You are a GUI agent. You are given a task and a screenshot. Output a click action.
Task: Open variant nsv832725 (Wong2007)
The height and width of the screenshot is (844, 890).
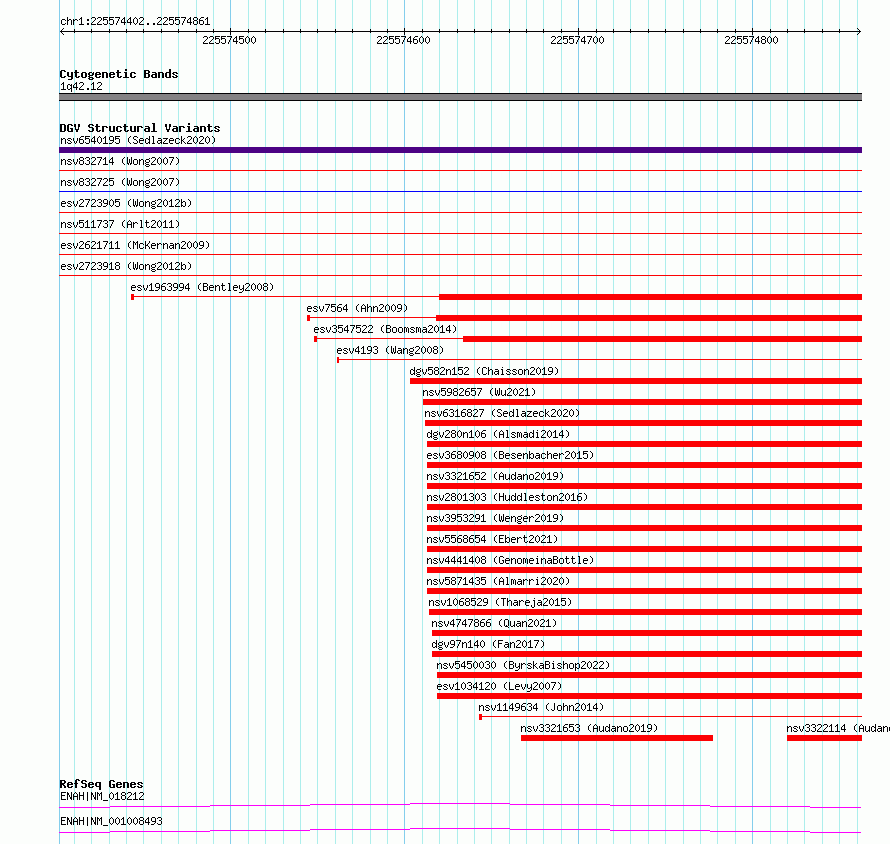tap(120, 182)
